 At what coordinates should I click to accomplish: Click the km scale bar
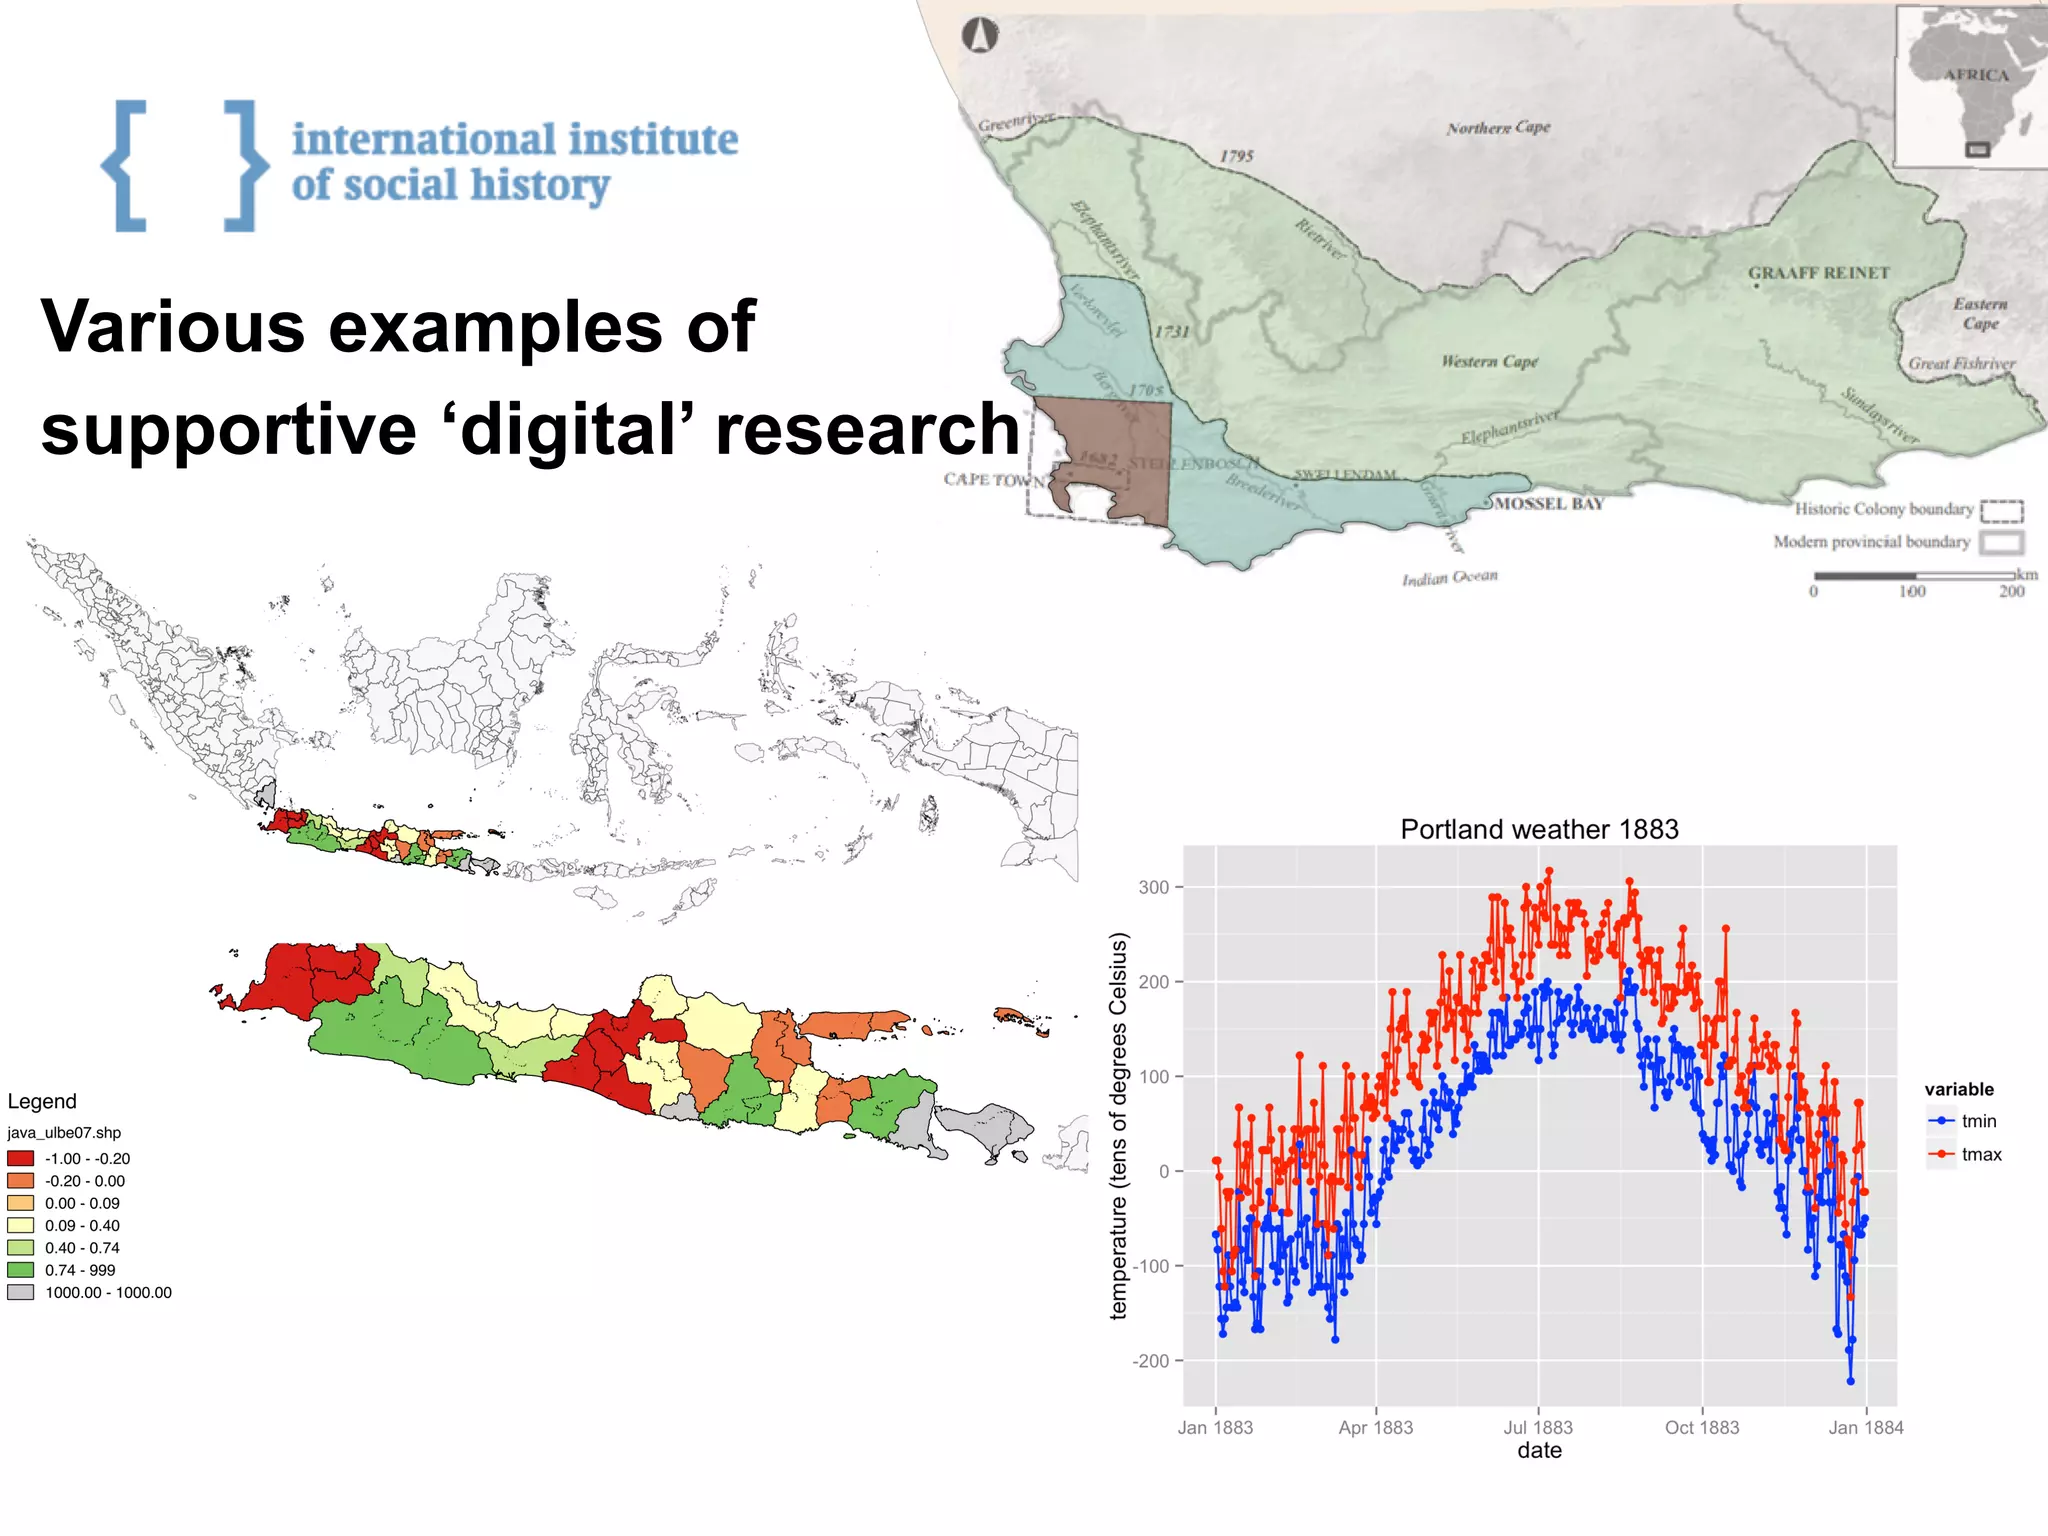[x=1914, y=576]
